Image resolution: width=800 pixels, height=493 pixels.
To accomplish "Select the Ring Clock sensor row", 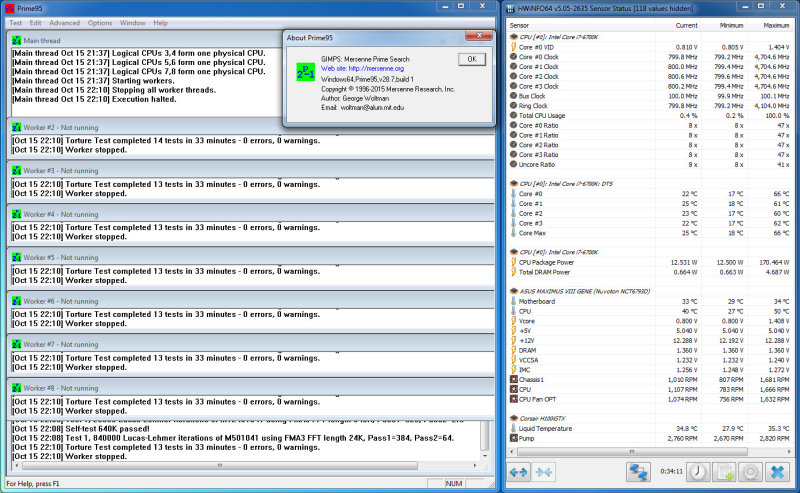I will pos(651,106).
